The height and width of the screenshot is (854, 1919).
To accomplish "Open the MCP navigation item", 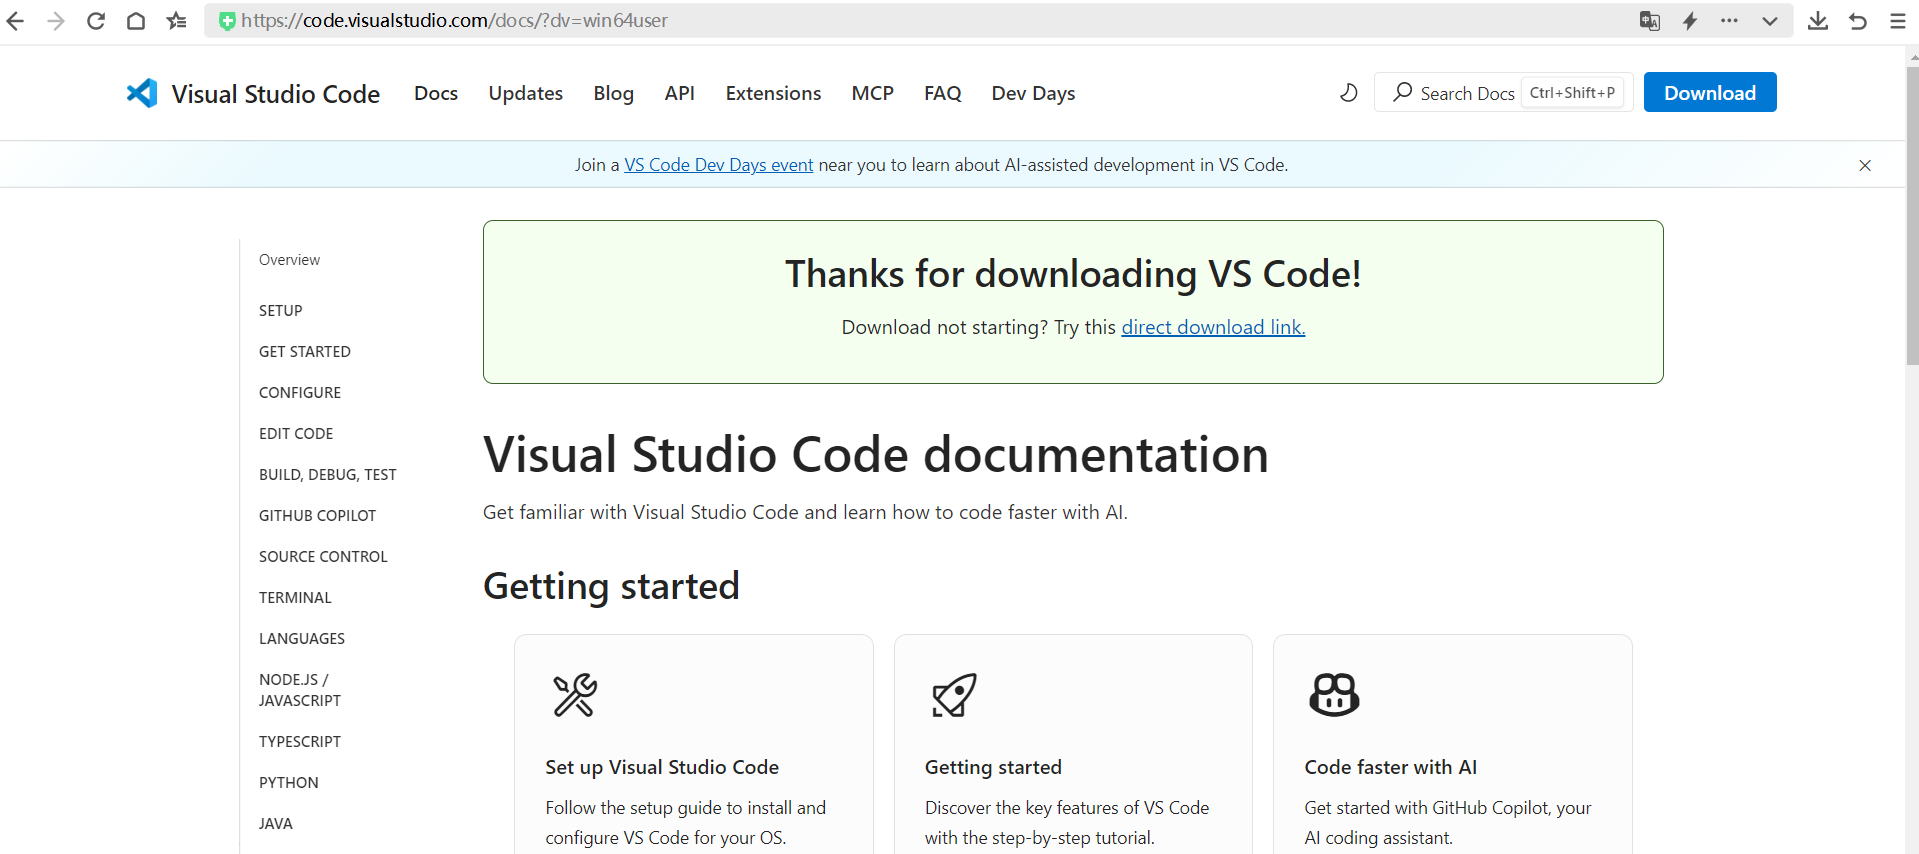I will click(873, 93).
